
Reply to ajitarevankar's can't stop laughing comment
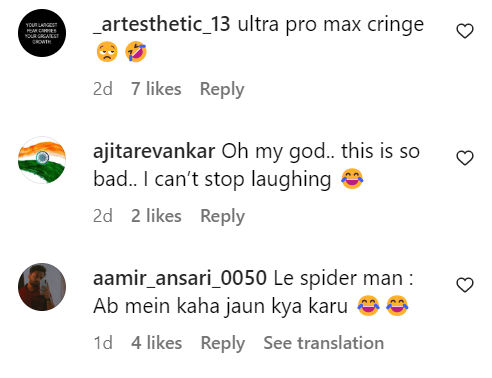(x=222, y=216)
